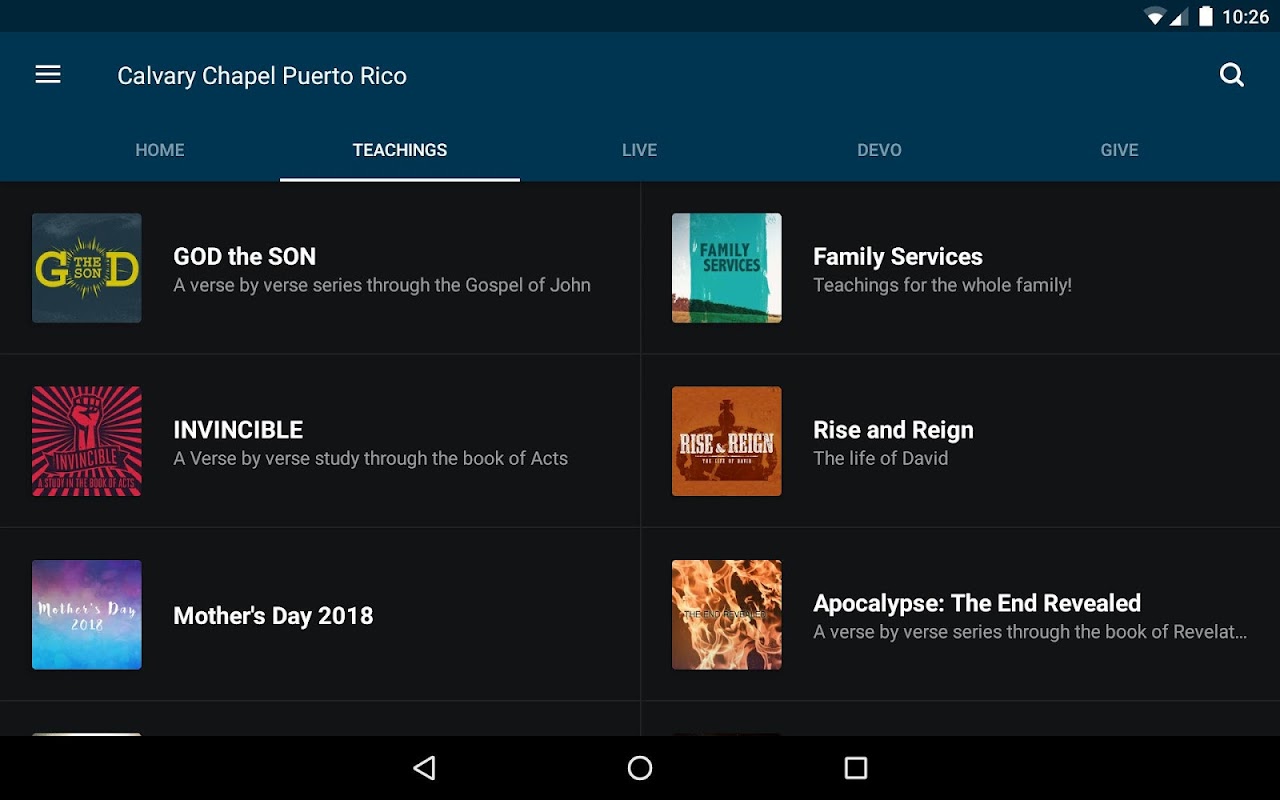Check the Wi-Fi status icon
This screenshot has width=1280, height=800.
coord(1156,16)
